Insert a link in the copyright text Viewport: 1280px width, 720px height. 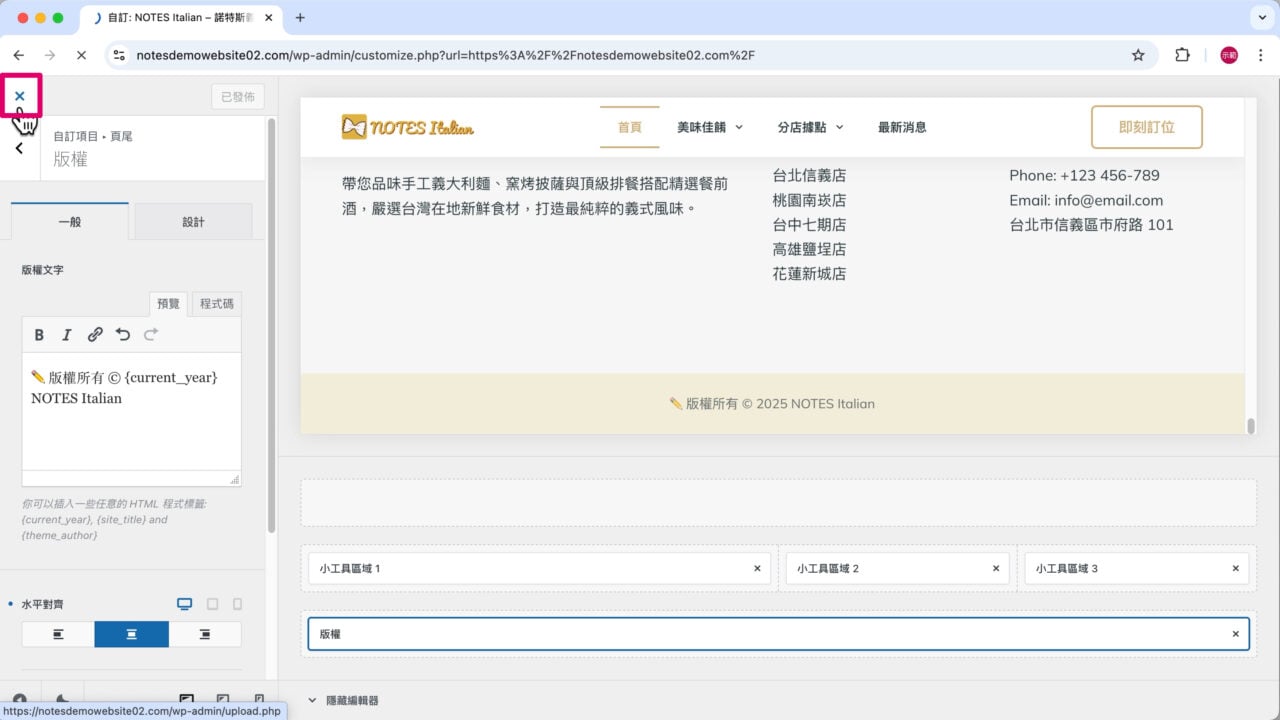tap(95, 335)
